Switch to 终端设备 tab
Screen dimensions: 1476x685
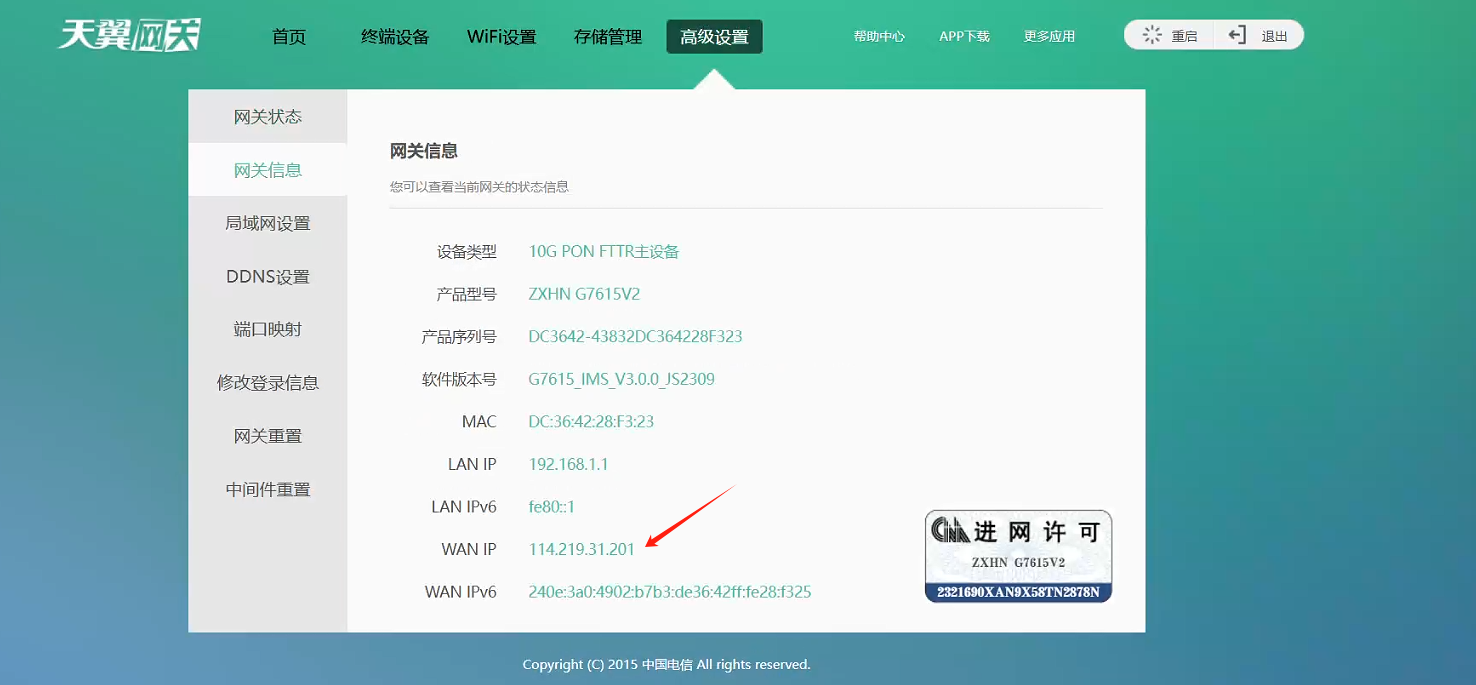pyautogui.click(x=395, y=37)
